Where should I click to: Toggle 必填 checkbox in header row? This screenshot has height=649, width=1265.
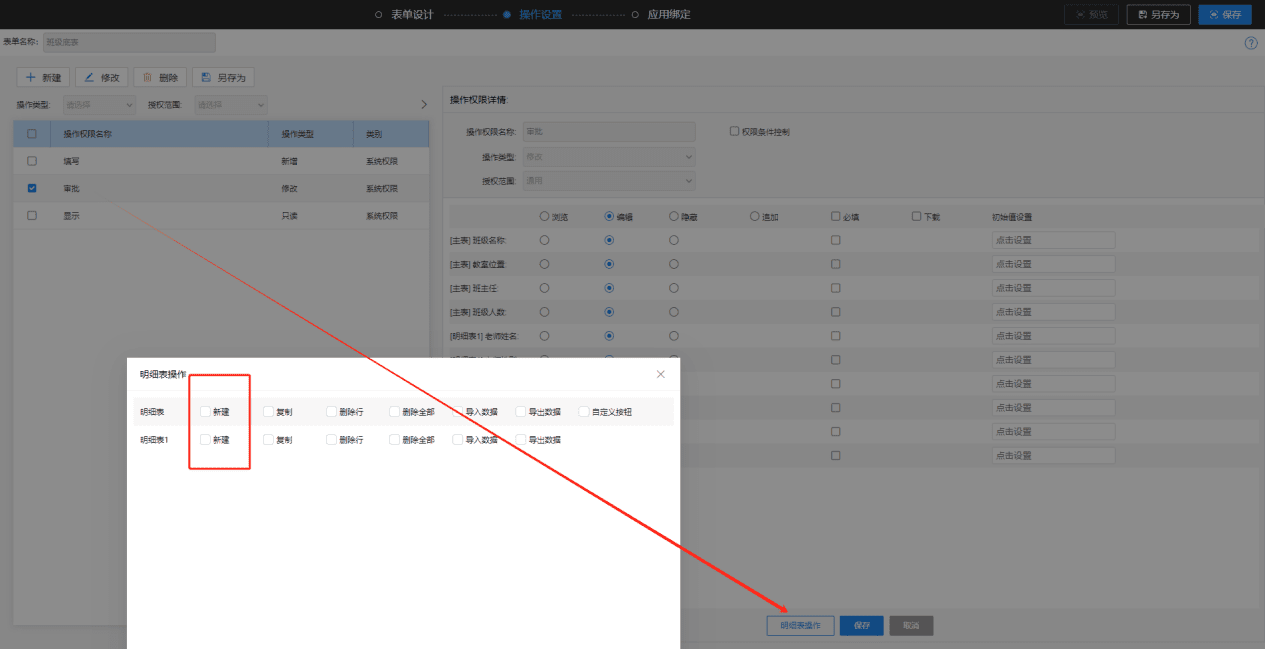click(x=835, y=216)
